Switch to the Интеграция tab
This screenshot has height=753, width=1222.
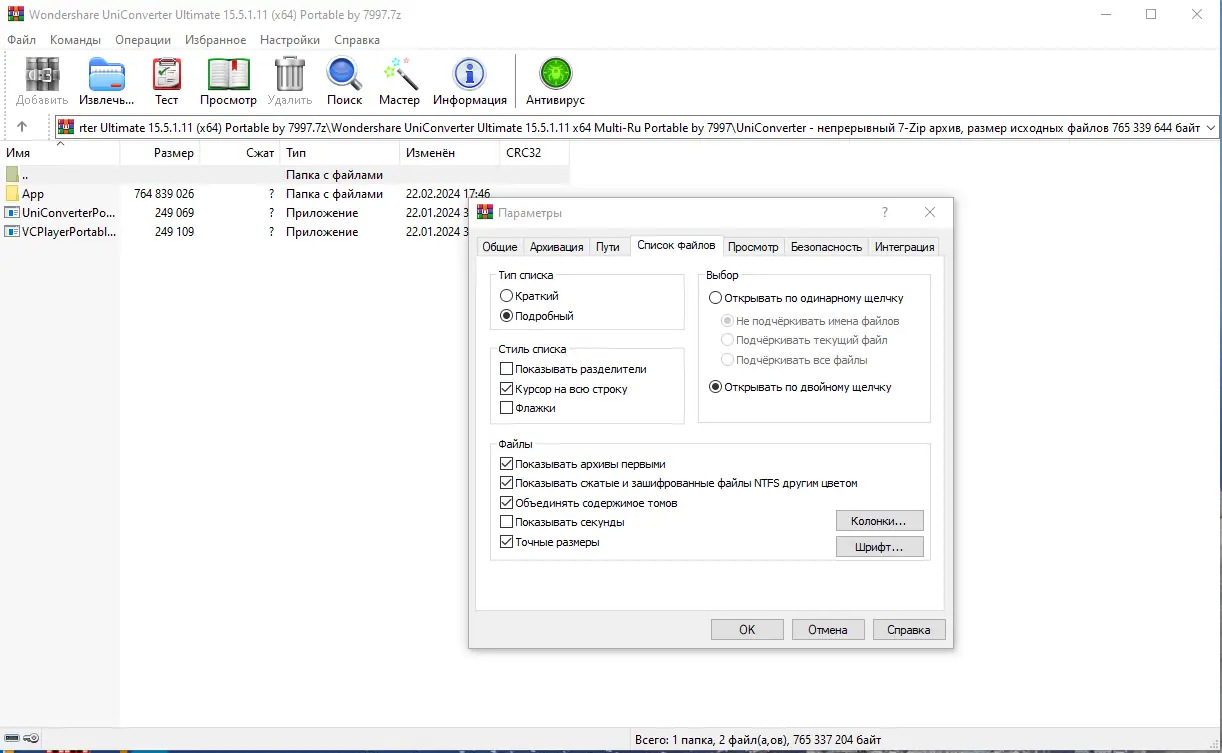click(x=904, y=247)
